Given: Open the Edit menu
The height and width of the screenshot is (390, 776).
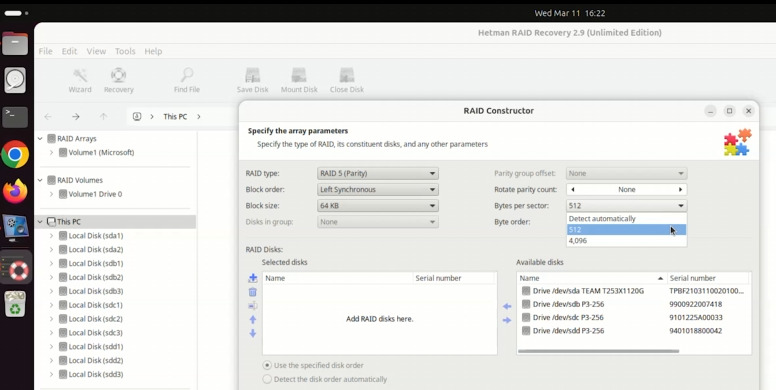Looking at the screenshot, I should click(x=69, y=51).
